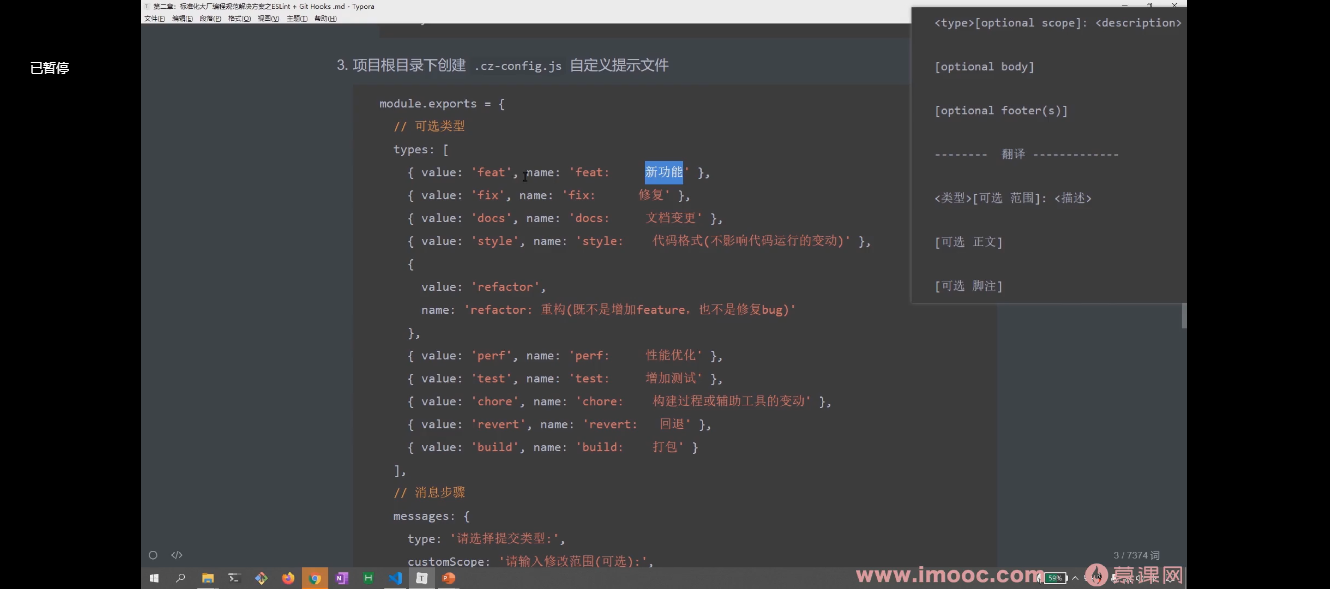Click the comment // 消息步骤
The image size is (1330, 589).
pyautogui.click(x=429, y=493)
